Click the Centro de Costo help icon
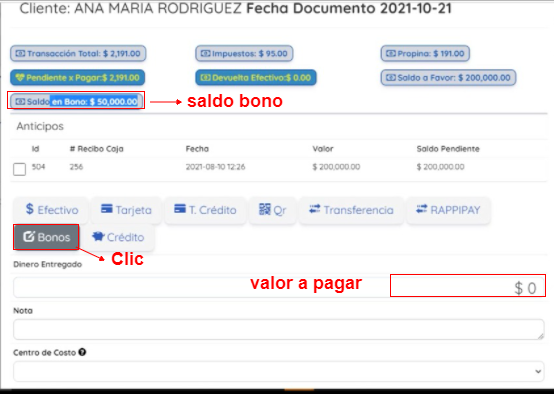Image resolution: width=554 pixels, height=394 pixels. 82,352
